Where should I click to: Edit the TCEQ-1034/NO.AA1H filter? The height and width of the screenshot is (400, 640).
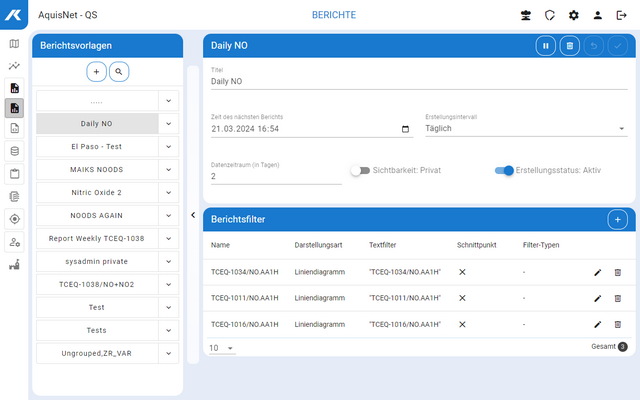click(x=597, y=271)
